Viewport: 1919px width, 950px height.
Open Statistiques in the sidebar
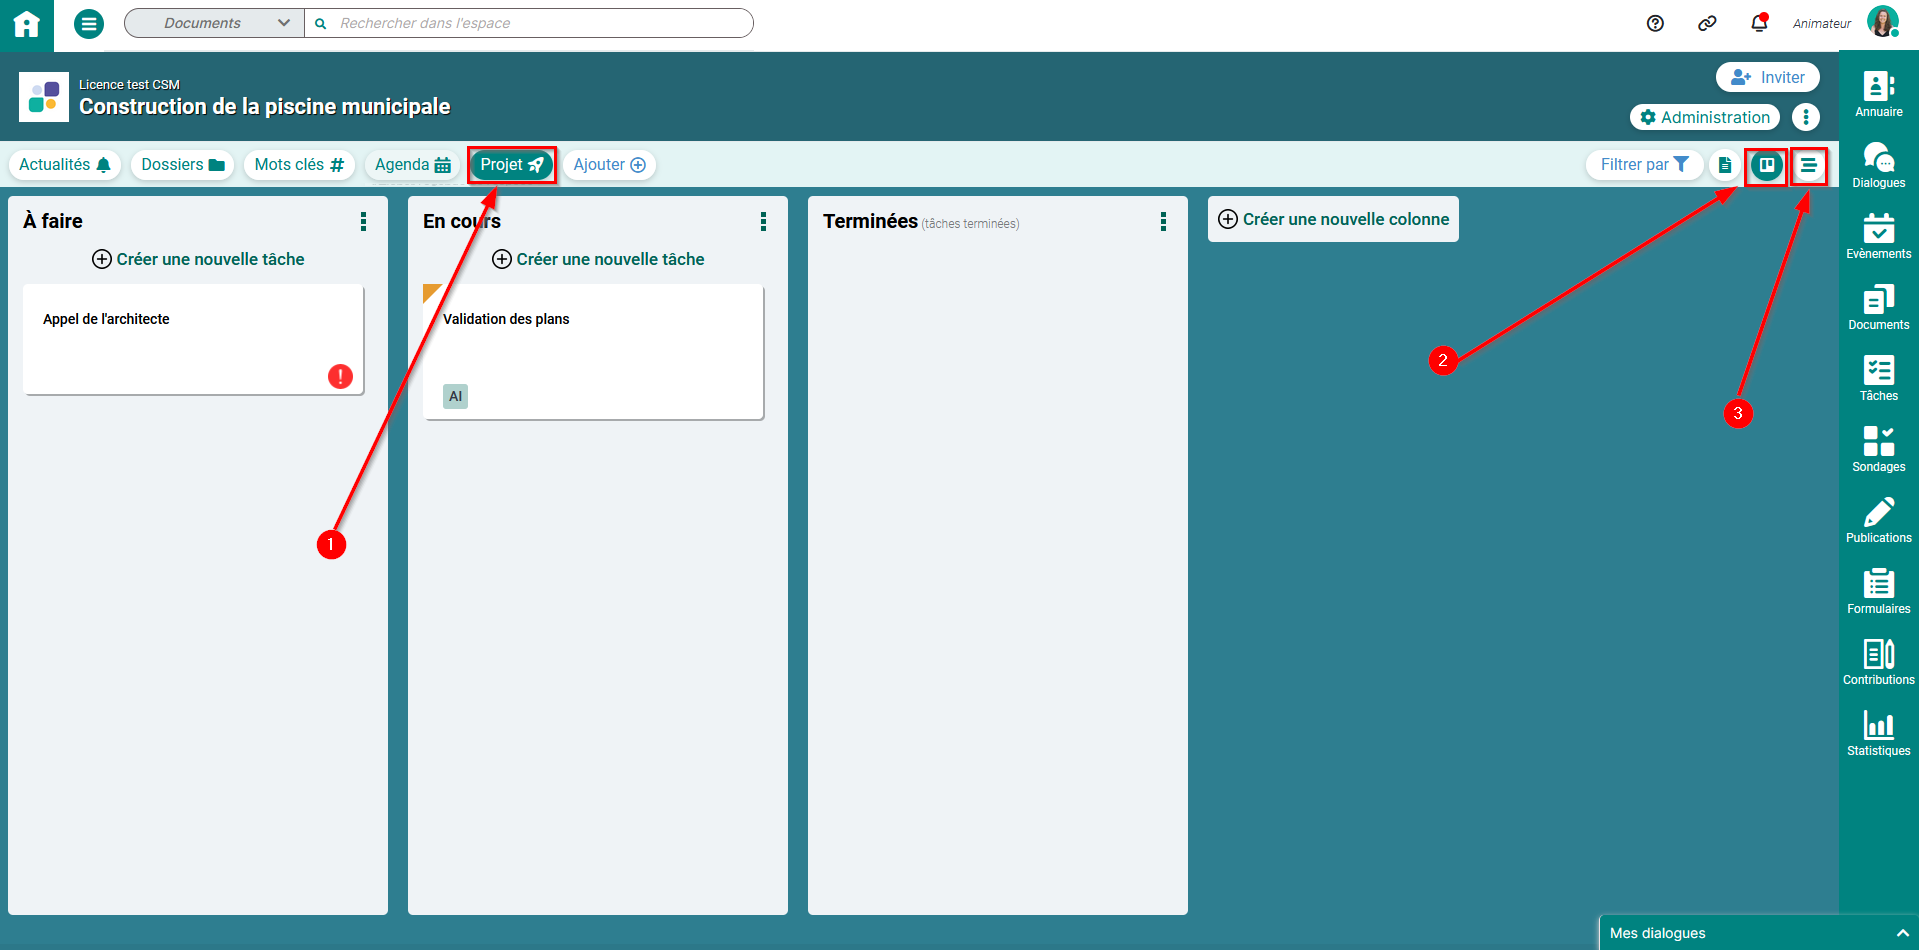pos(1879,733)
